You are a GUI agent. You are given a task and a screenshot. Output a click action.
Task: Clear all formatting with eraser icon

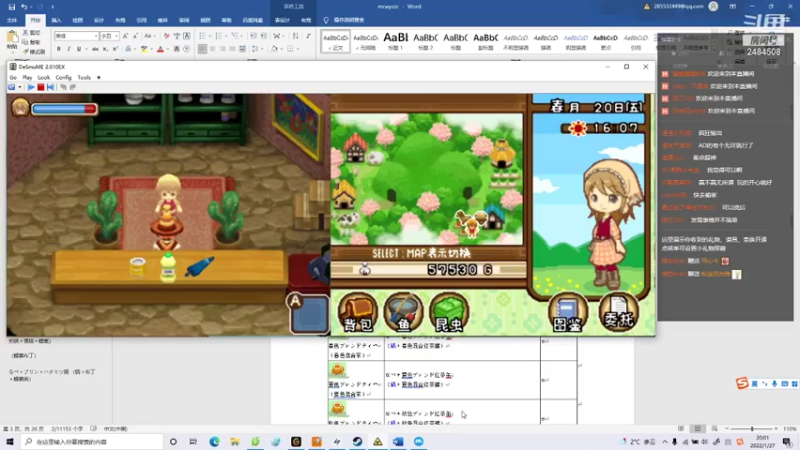coord(166,36)
